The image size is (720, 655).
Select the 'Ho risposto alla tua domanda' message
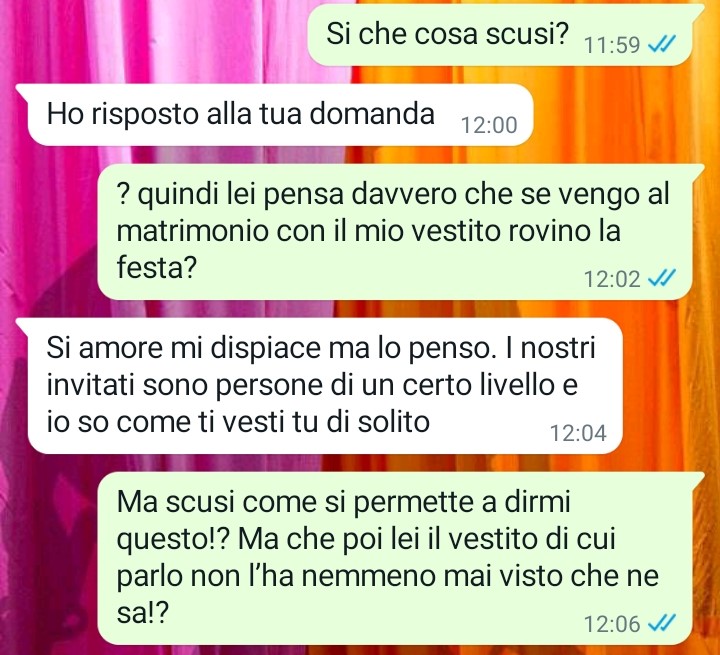click(276, 114)
